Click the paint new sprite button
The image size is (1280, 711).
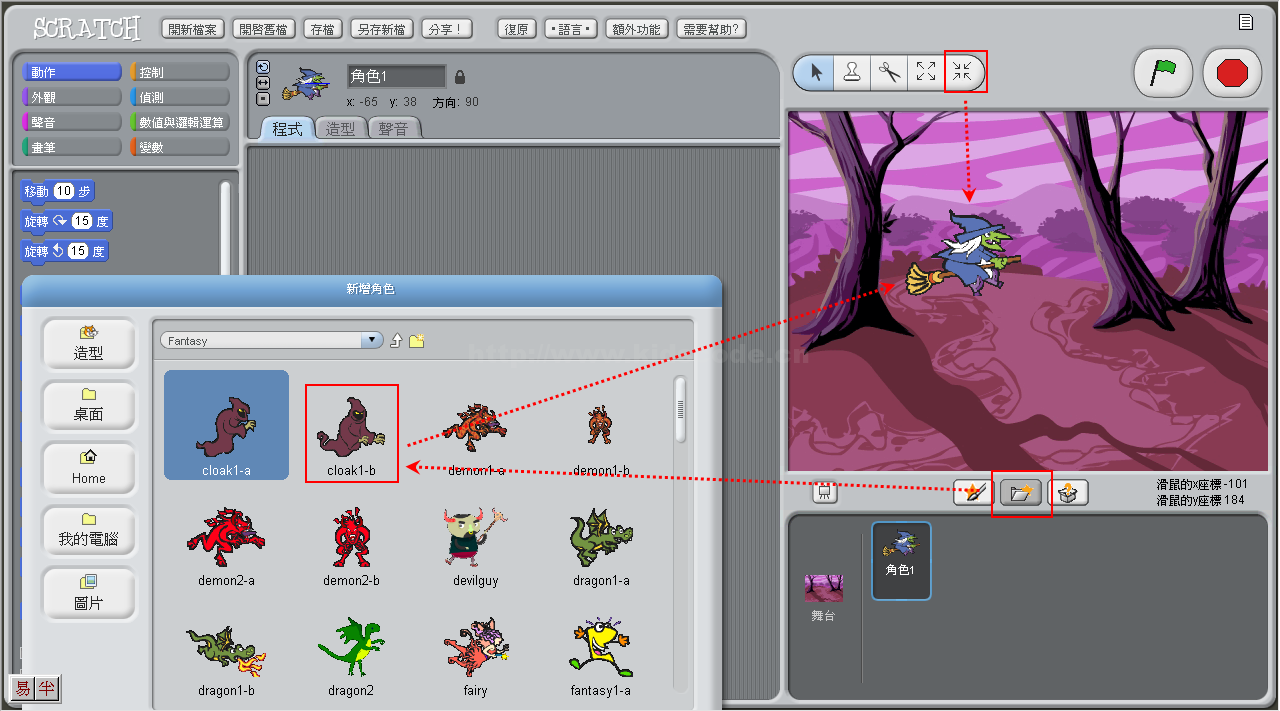point(972,493)
